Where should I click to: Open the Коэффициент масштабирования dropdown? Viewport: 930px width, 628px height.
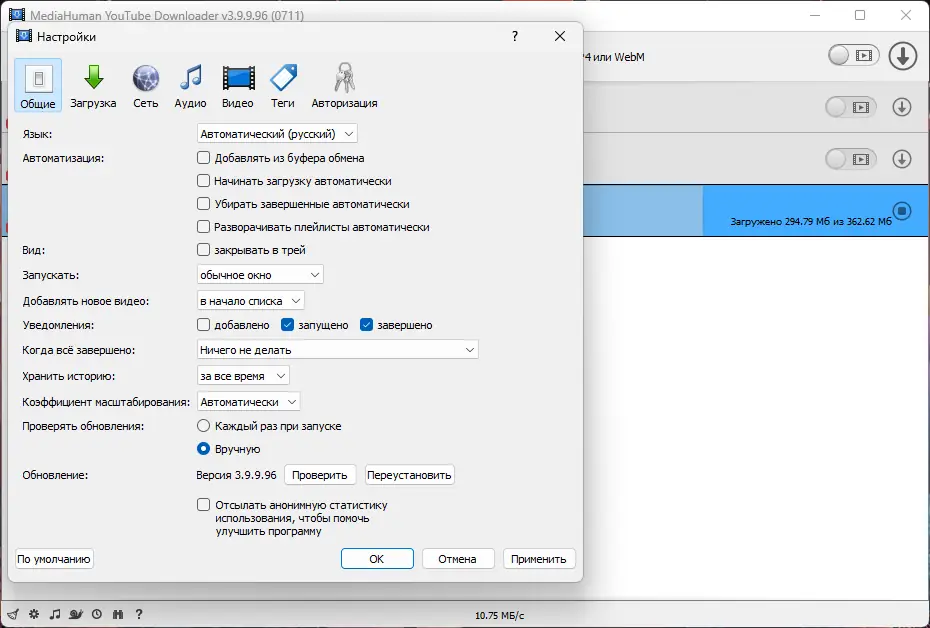click(x=248, y=401)
